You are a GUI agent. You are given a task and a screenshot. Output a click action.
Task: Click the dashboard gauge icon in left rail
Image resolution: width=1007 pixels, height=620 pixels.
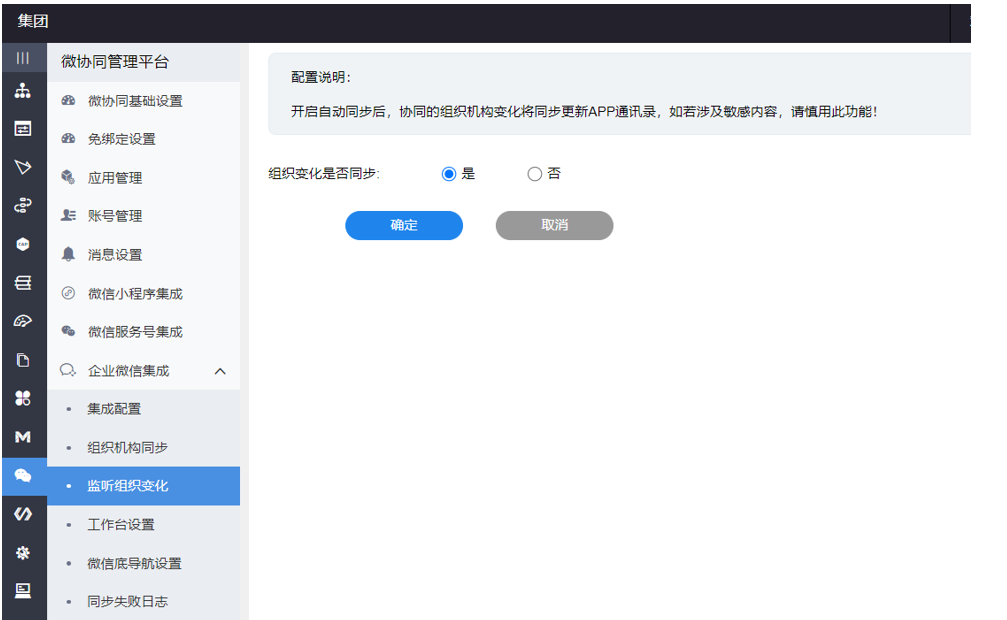(22, 321)
